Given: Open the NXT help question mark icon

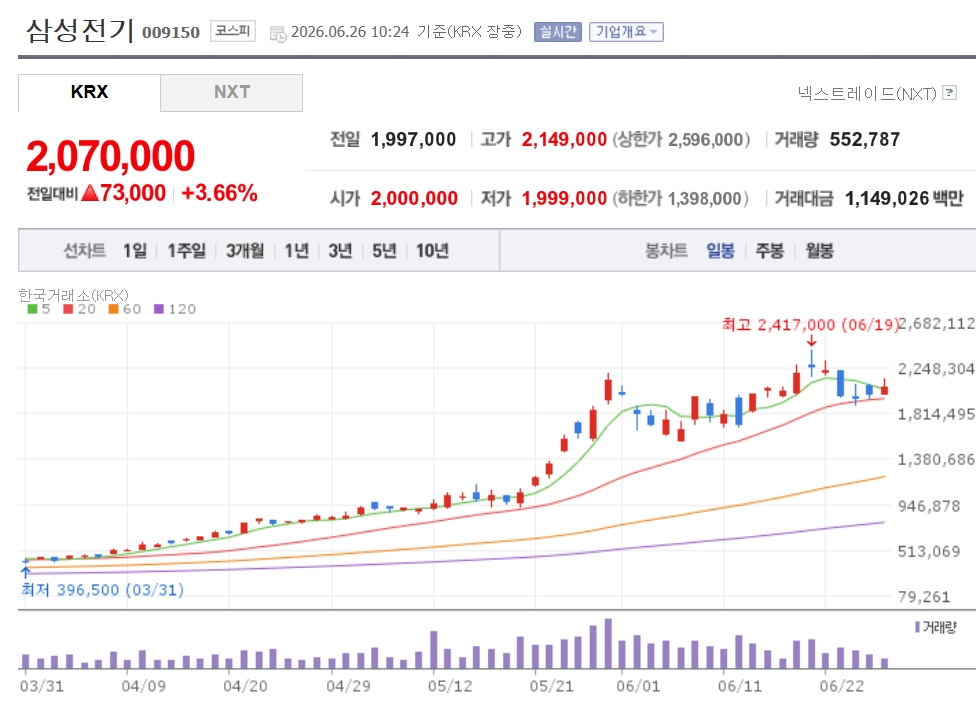Looking at the screenshot, I should 949,93.
